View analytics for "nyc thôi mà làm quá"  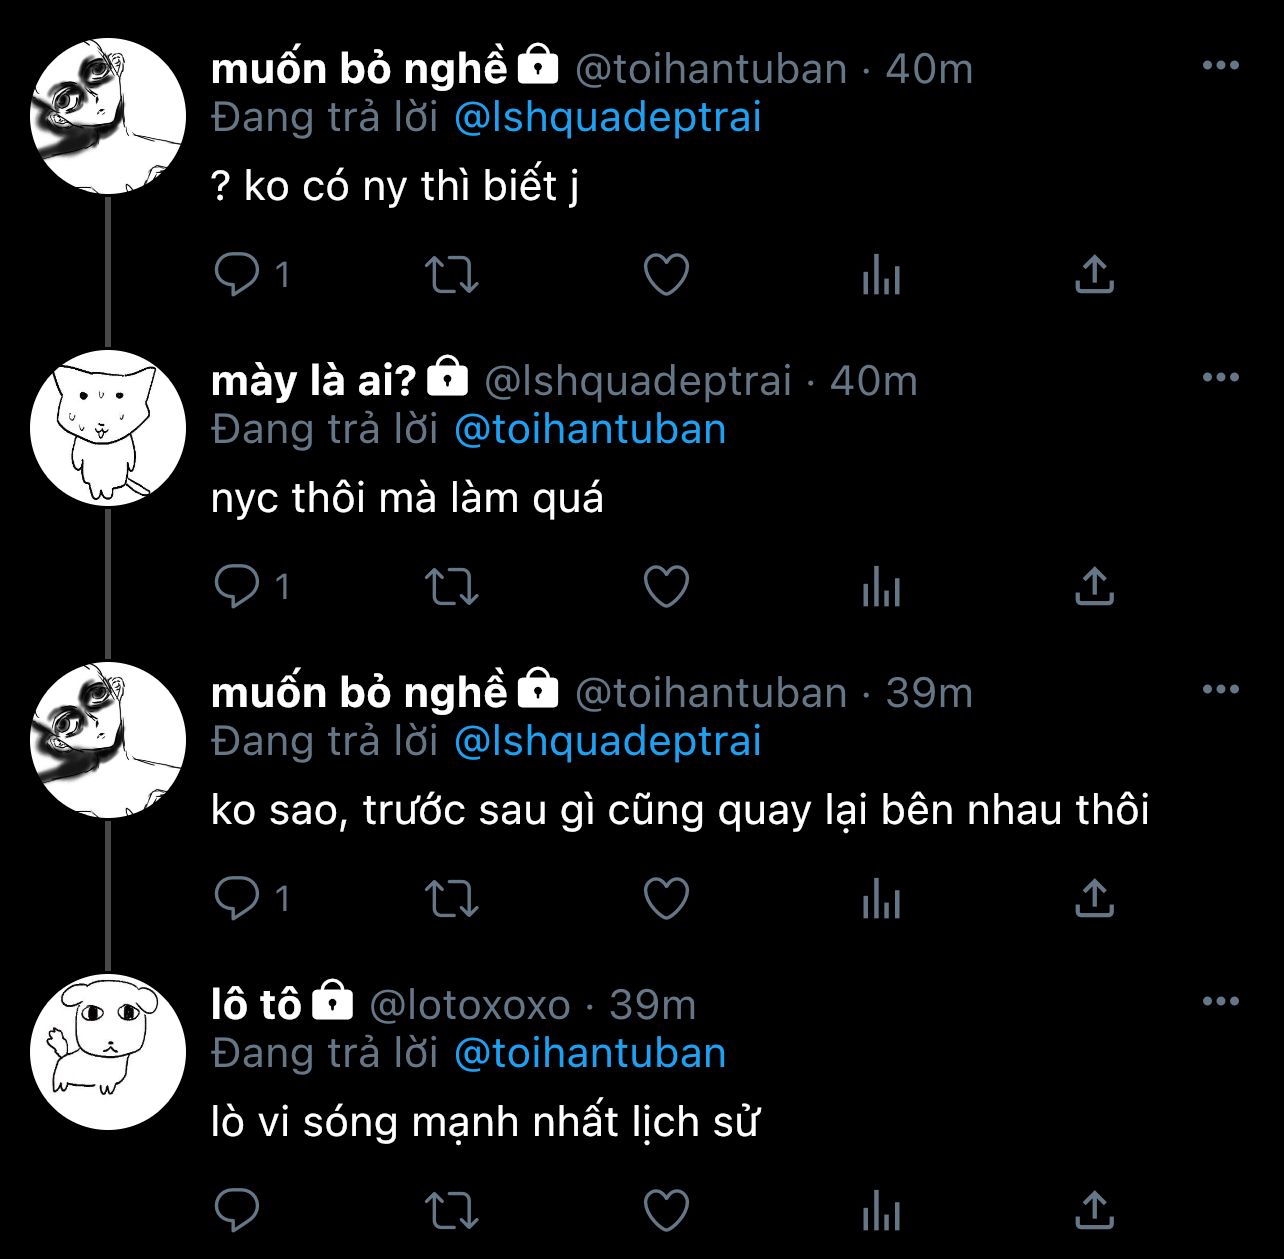pyautogui.click(x=881, y=586)
